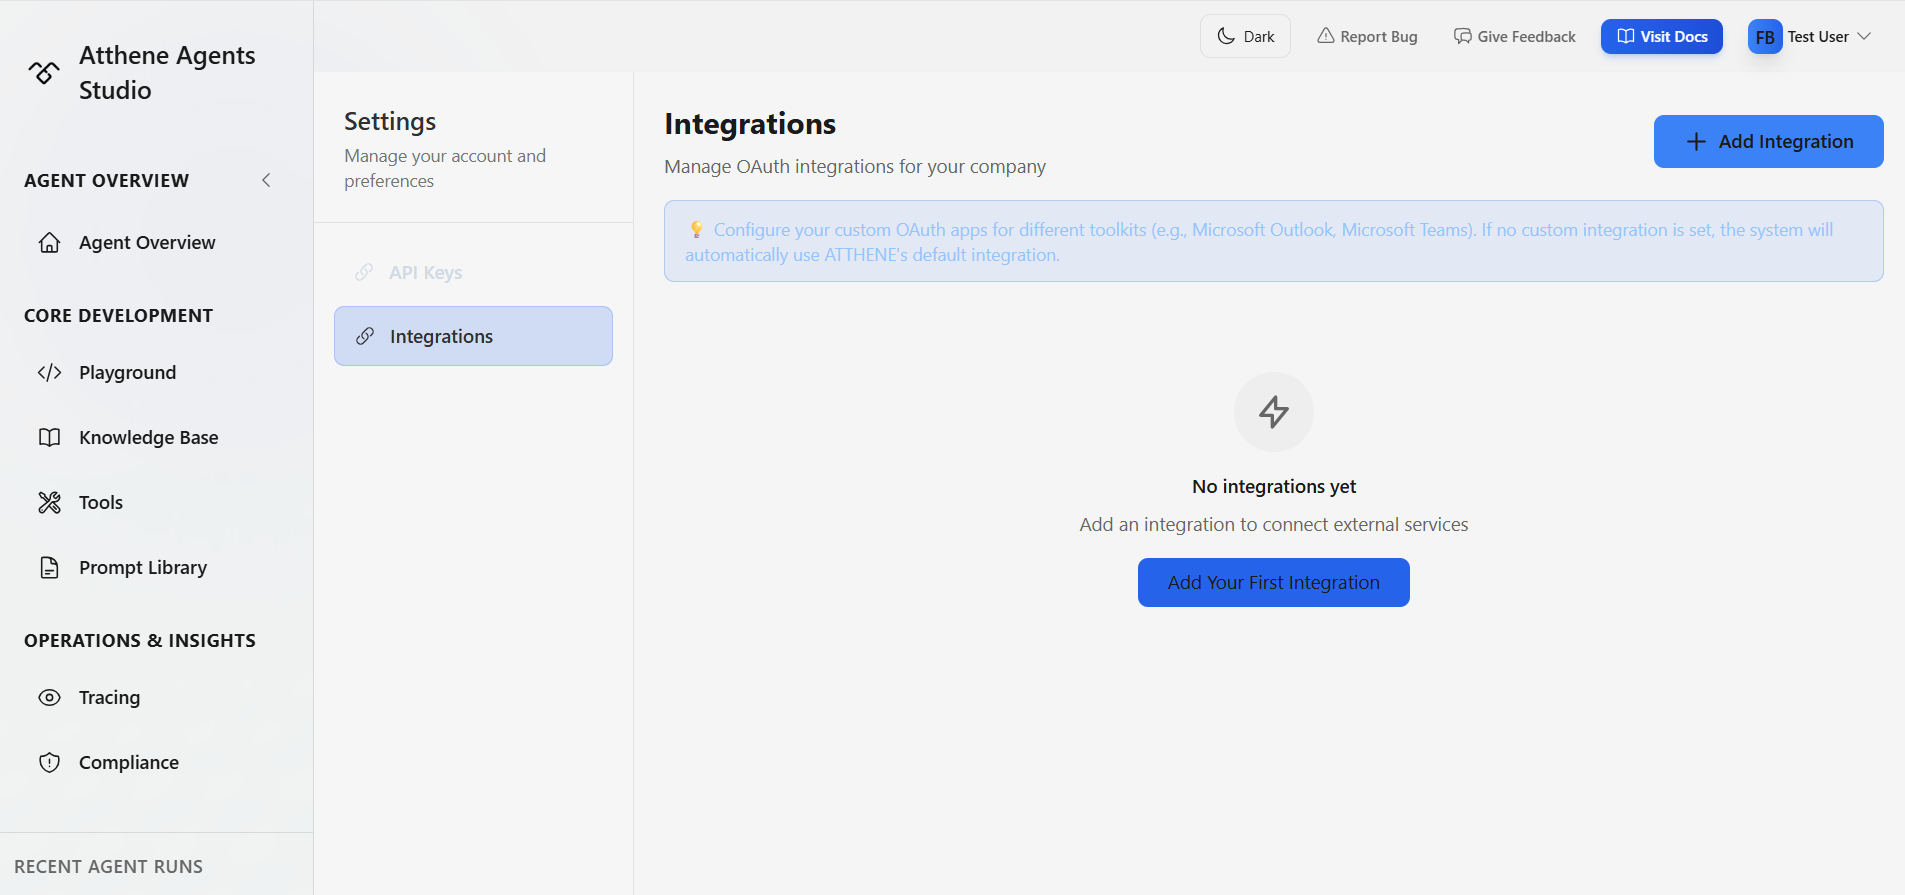This screenshot has height=895, width=1905.
Task: Click the CORE DEVELOPMENT section header
Action: pos(118,316)
